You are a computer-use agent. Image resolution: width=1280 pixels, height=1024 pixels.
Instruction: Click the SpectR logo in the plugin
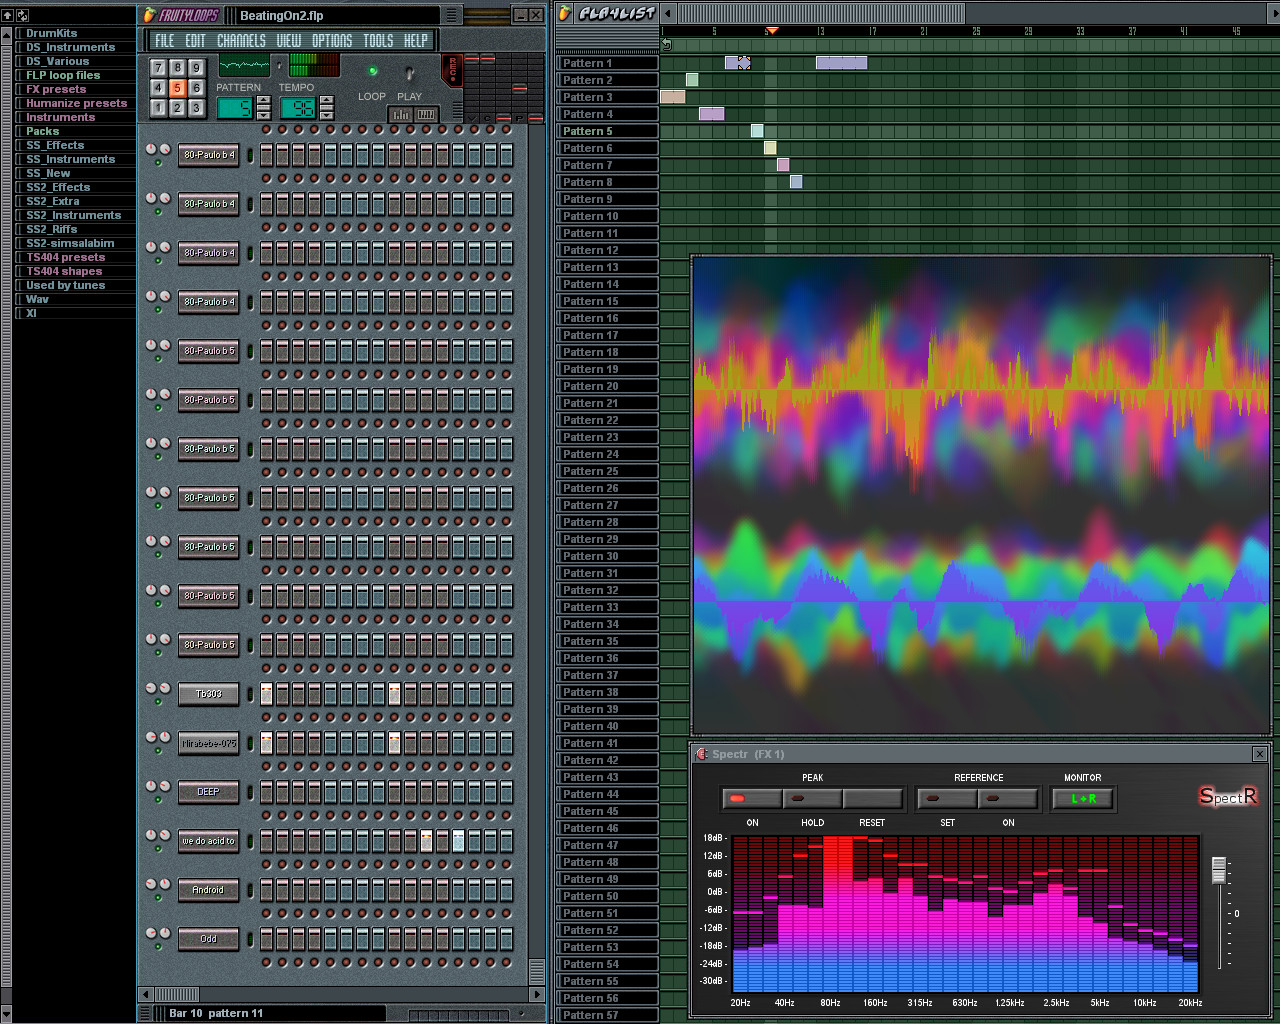pyautogui.click(x=1228, y=796)
